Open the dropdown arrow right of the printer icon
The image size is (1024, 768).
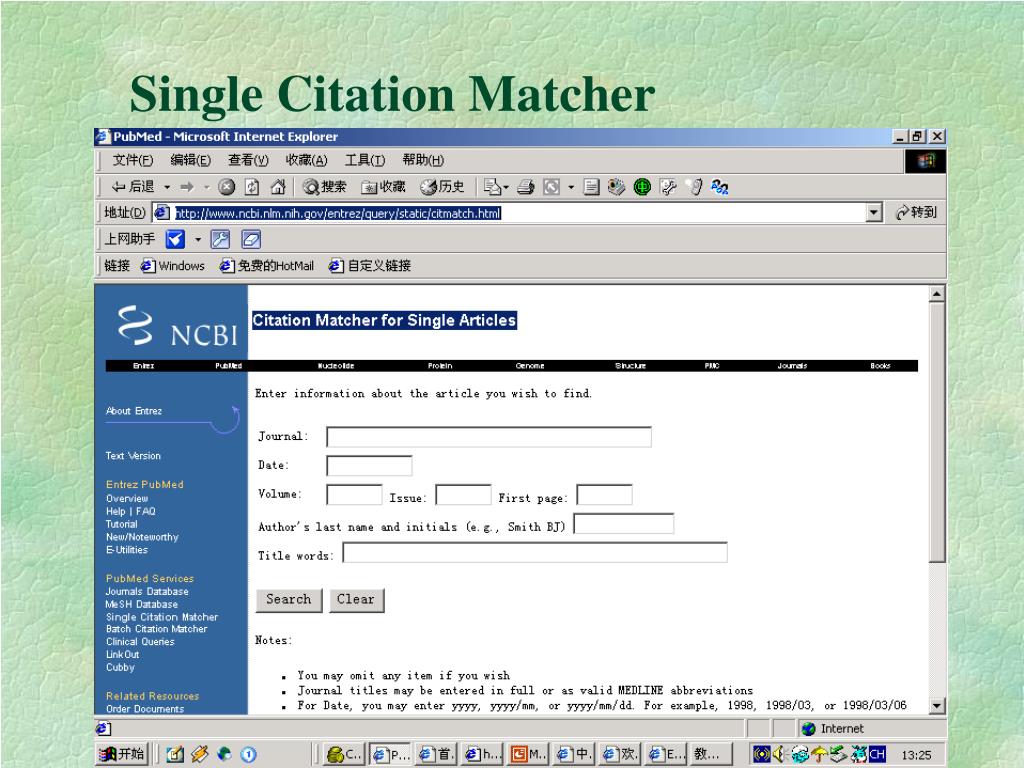point(571,187)
